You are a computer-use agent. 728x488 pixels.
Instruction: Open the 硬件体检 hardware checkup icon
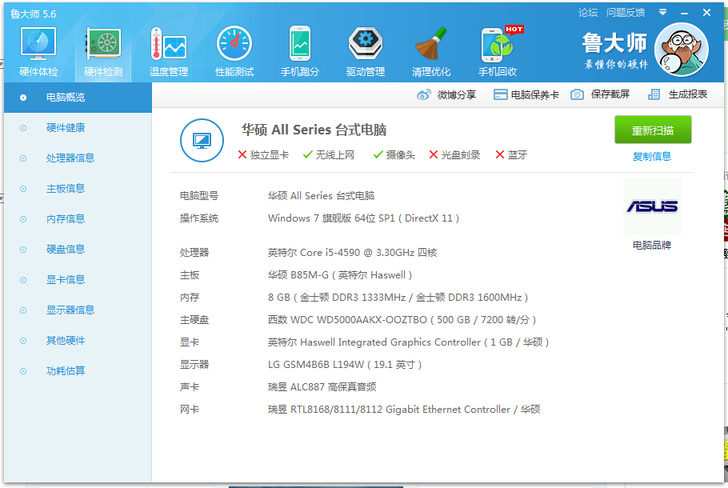pyautogui.click(x=39, y=45)
